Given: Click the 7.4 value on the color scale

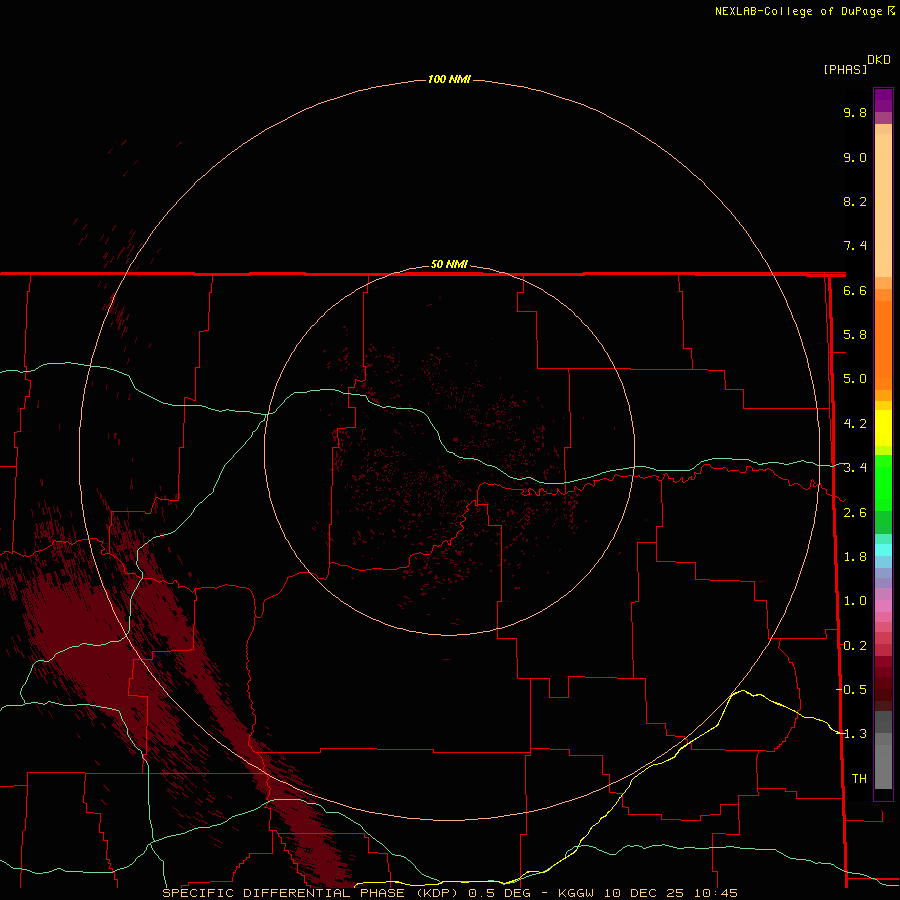Looking at the screenshot, I should pos(855,246).
